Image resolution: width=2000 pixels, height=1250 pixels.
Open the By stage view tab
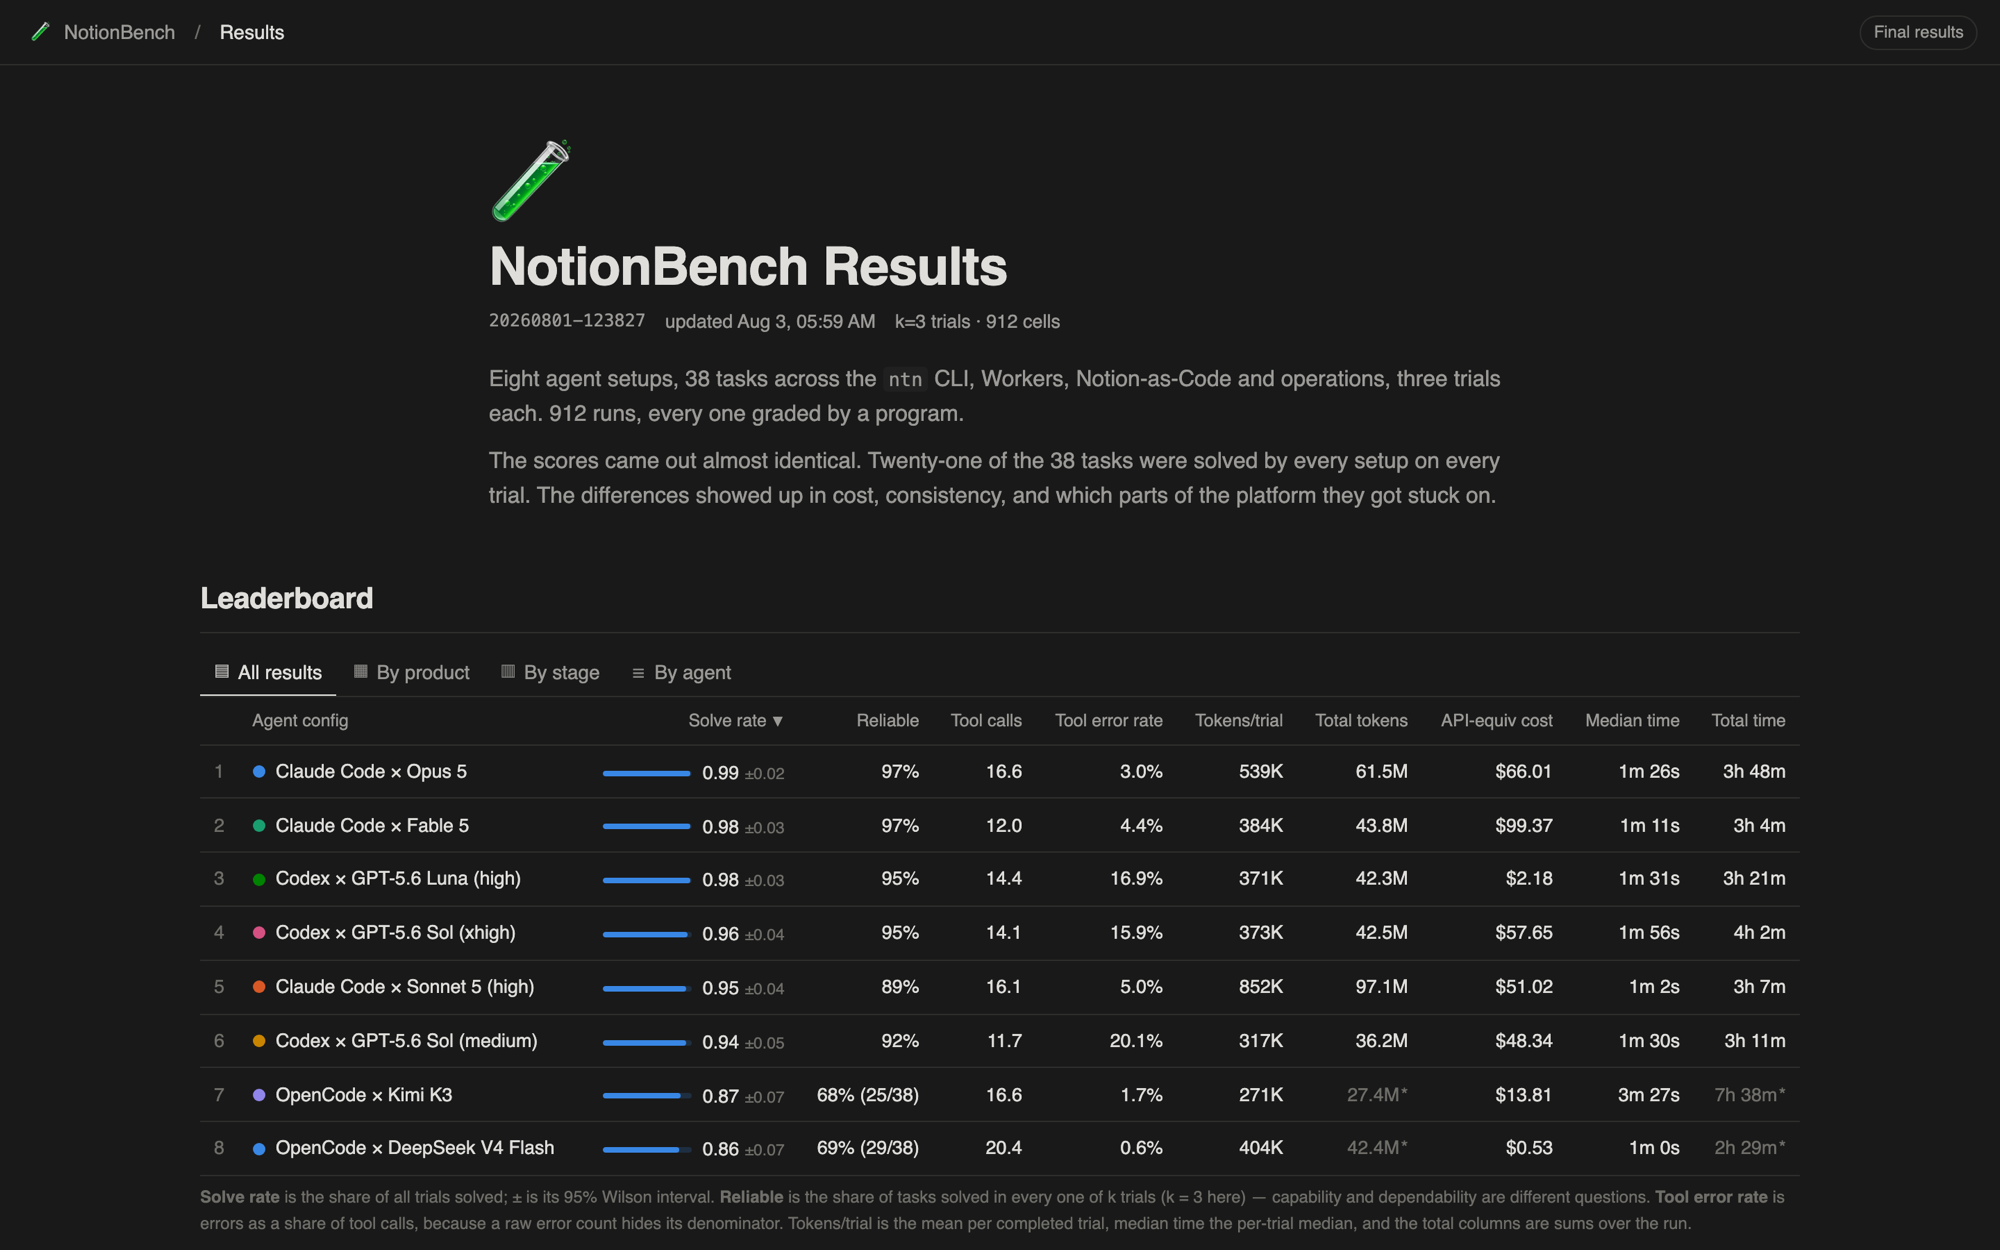(x=550, y=672)
